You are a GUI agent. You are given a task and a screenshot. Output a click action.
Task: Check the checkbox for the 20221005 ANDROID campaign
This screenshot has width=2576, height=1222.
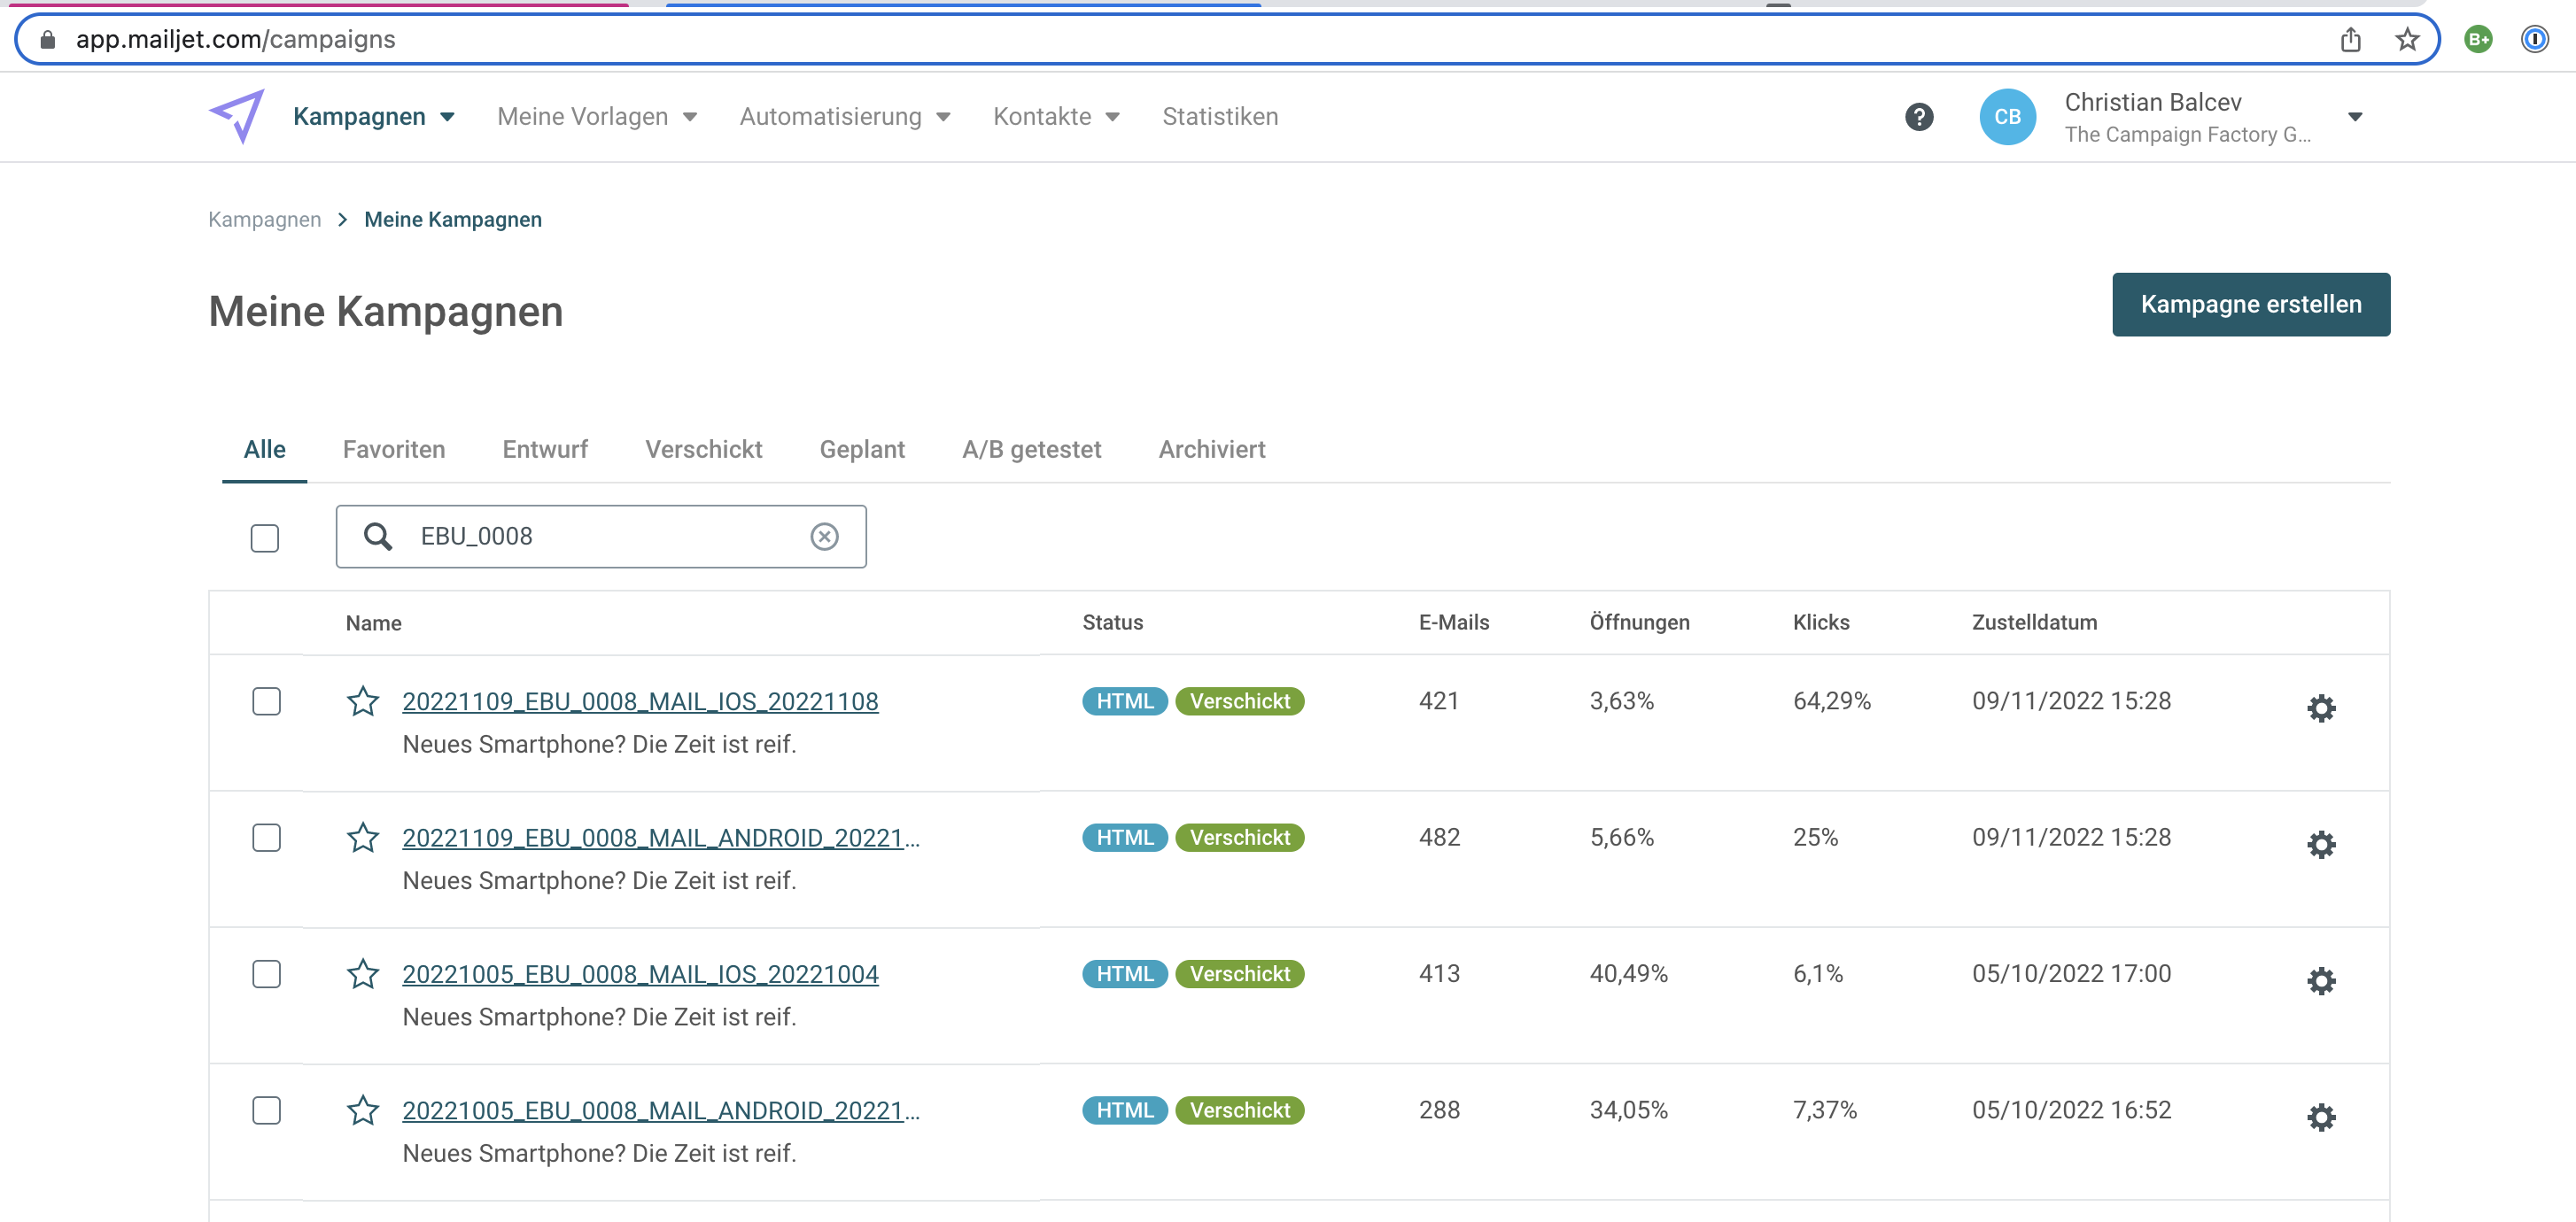(x=266, y=1110)
